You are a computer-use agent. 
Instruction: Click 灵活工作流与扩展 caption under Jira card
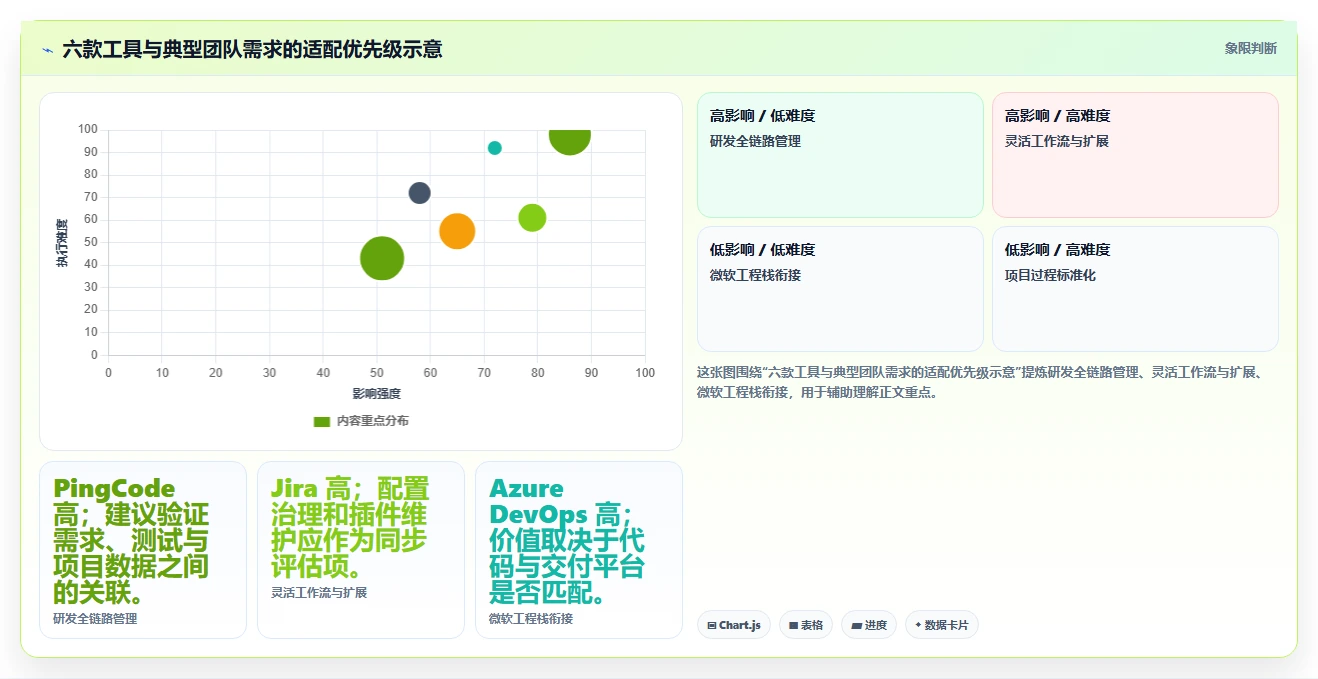click(x=319, y=593)
